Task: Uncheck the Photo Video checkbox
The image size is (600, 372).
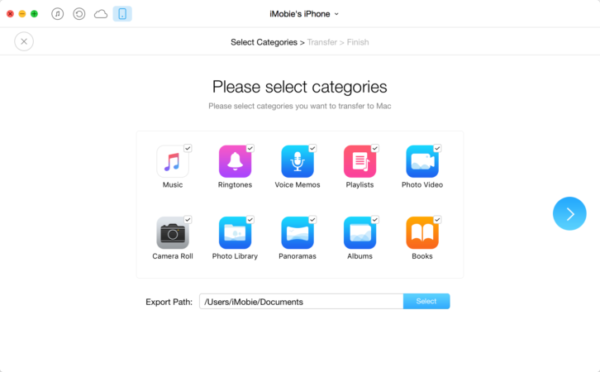Action: pos(437,148)
